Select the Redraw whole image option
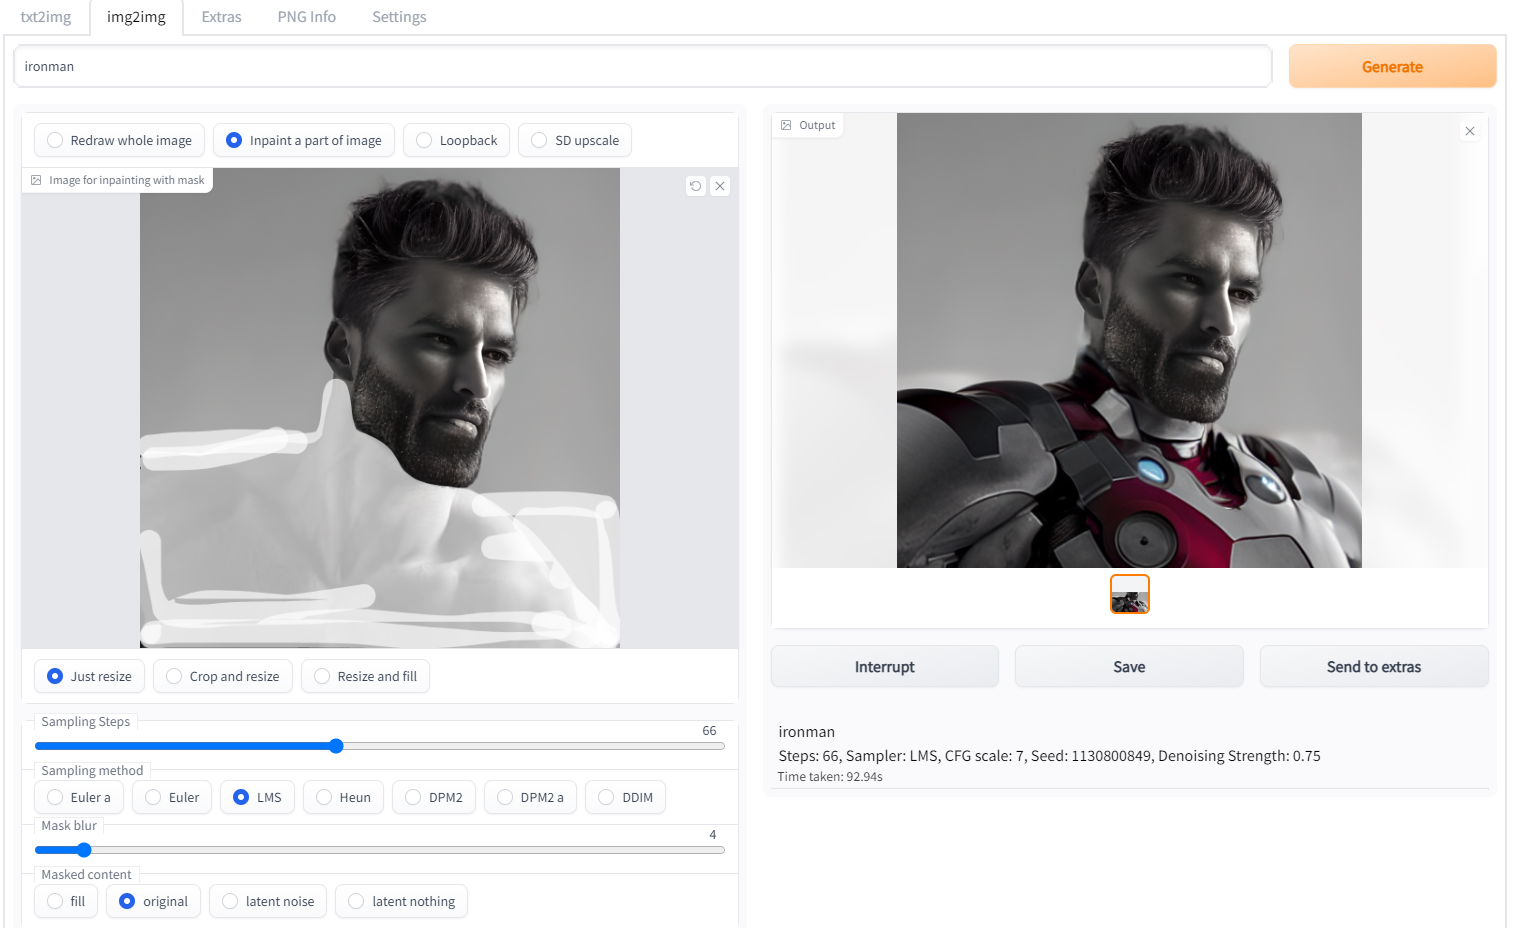Image resolution: width=1515 pixels, height=928 pixels. coord(119,140)
